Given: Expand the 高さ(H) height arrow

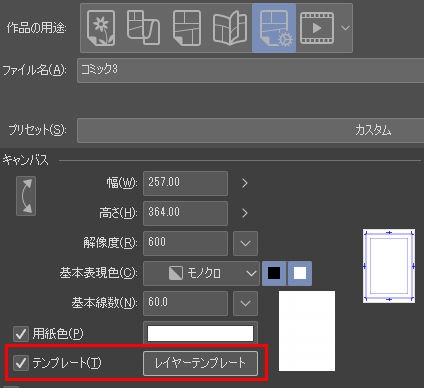Looking at the screenshot, I should coord(245,213).
